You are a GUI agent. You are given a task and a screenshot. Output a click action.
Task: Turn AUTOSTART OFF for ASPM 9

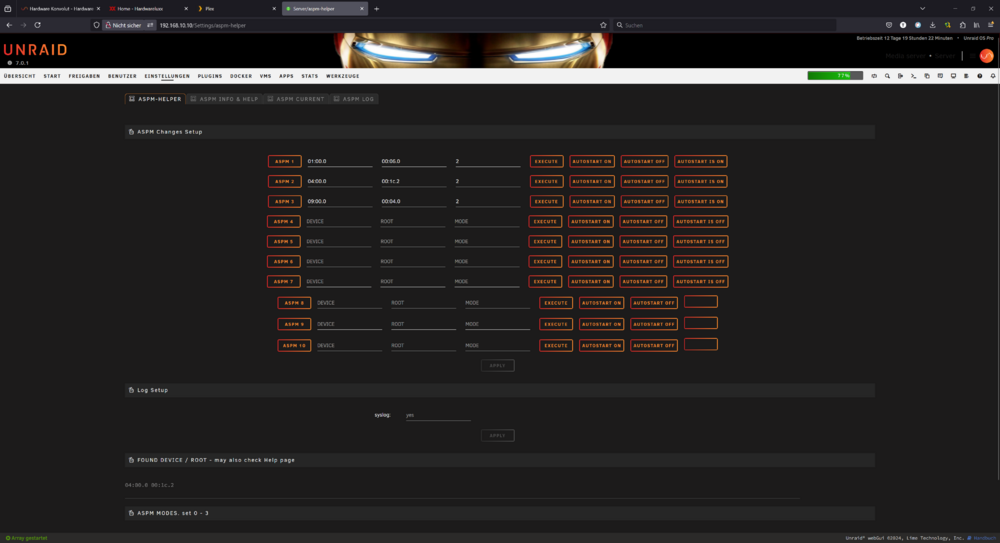click(654, 324)
